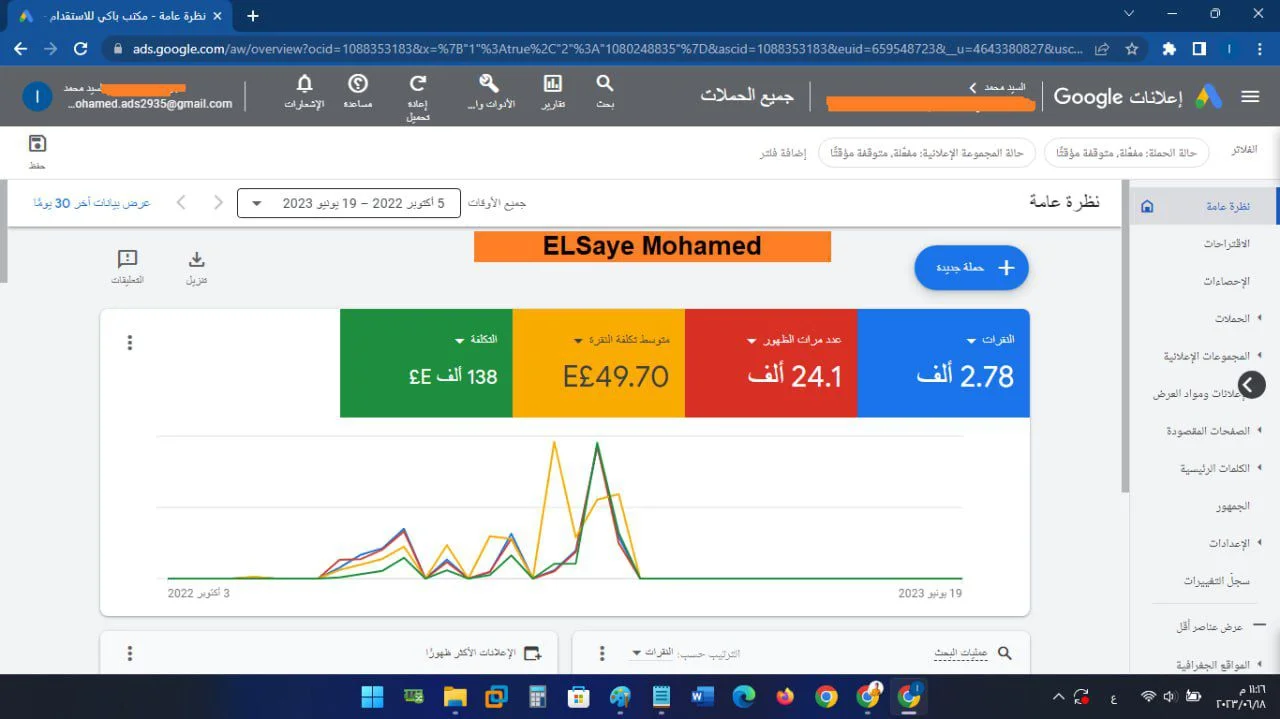Open the date range dropdown
1280x719 pixels.
coord(348,203)
